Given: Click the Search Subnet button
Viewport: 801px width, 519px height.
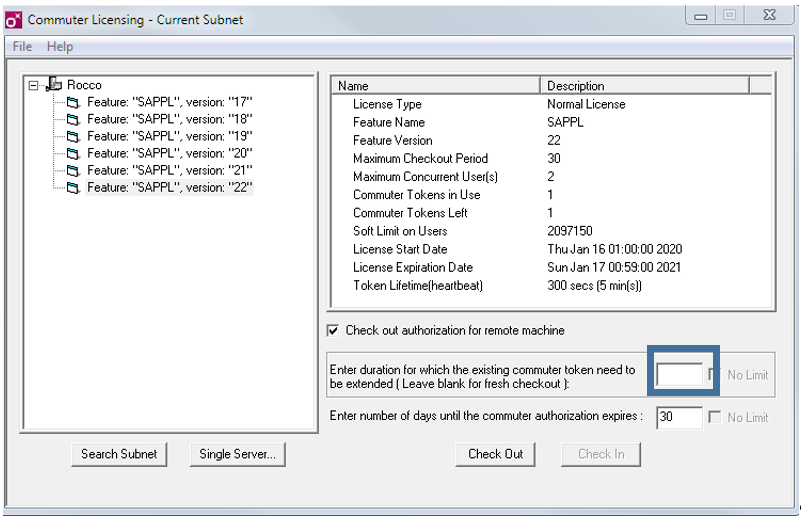Looking at the screenshot, I should (x=119, y=454).
